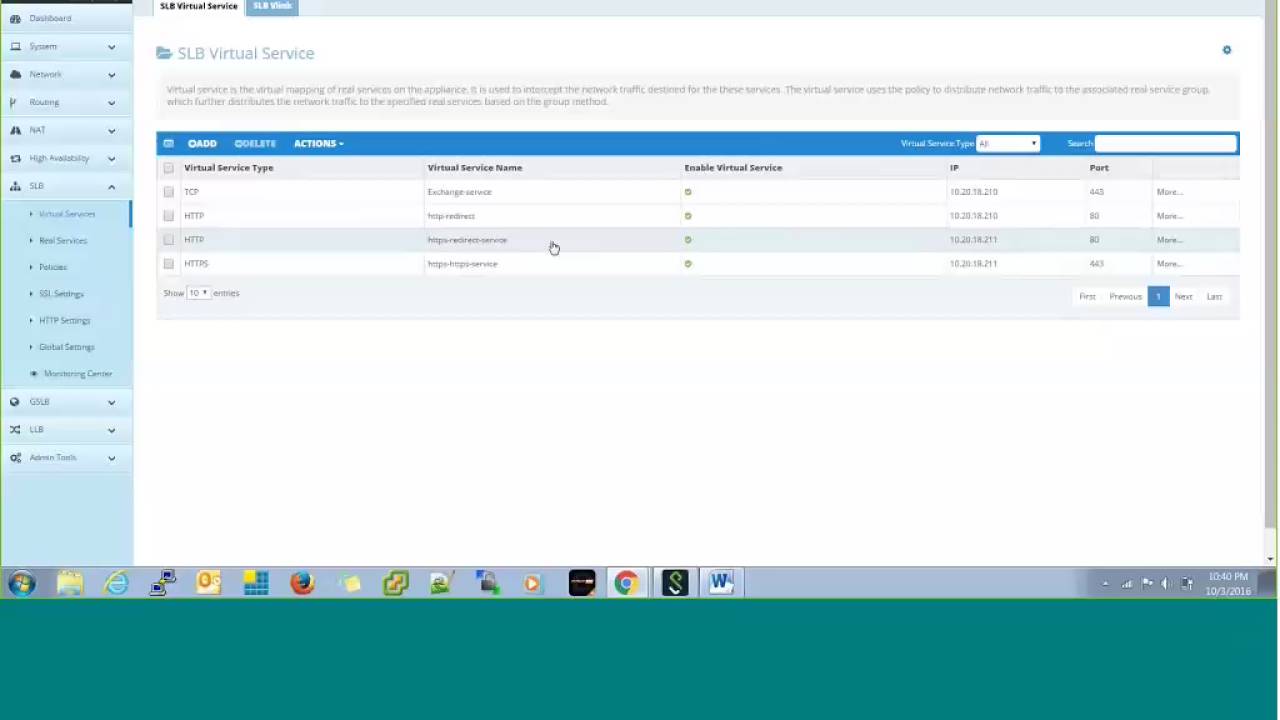Switch to the second SLB tab
The width and height of the screenshot is (1280, 720).
[x=272, y=6]
